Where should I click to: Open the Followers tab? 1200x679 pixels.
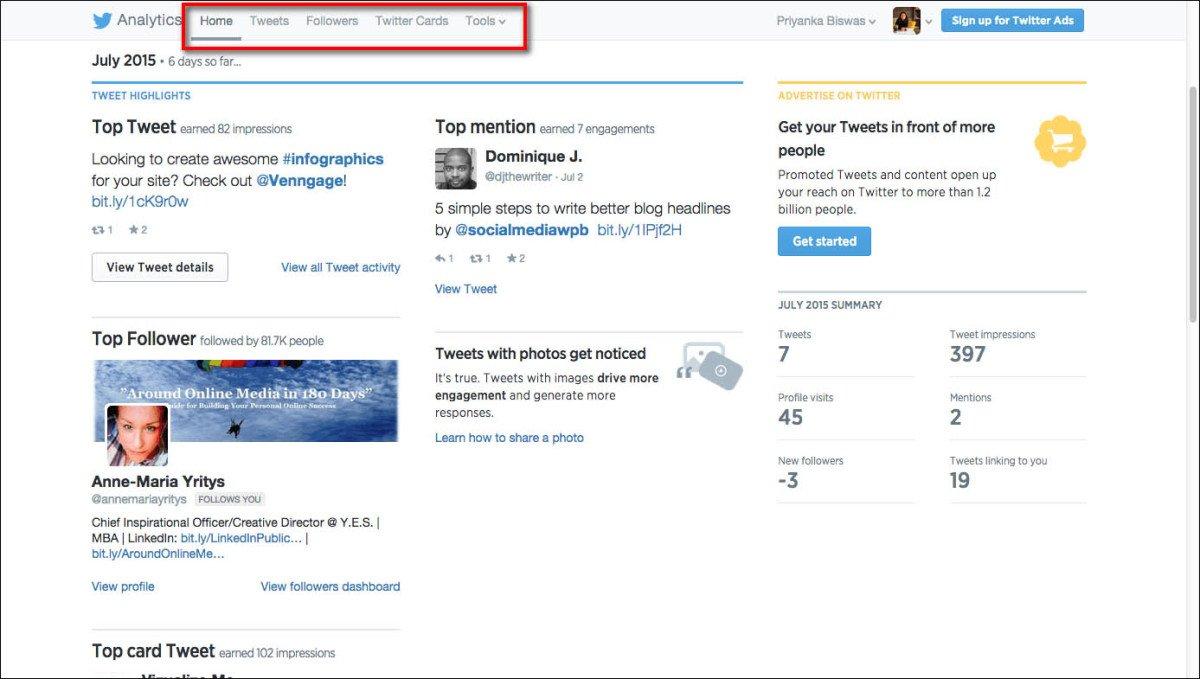[332, 21]
